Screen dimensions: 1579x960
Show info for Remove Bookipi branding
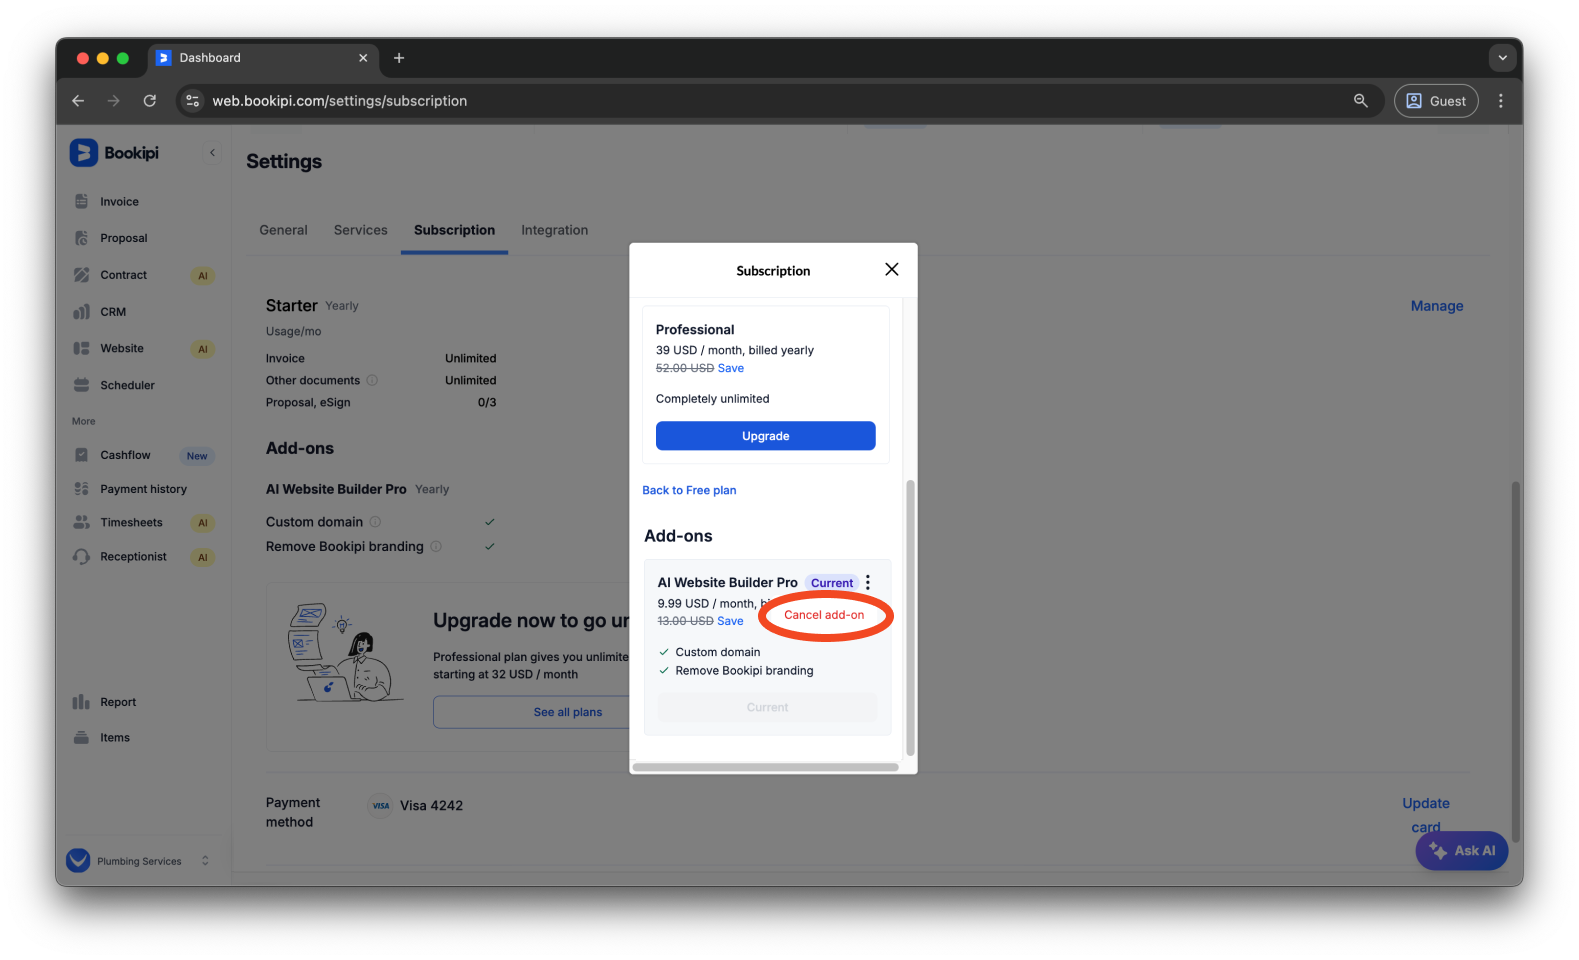click(436, 546)
